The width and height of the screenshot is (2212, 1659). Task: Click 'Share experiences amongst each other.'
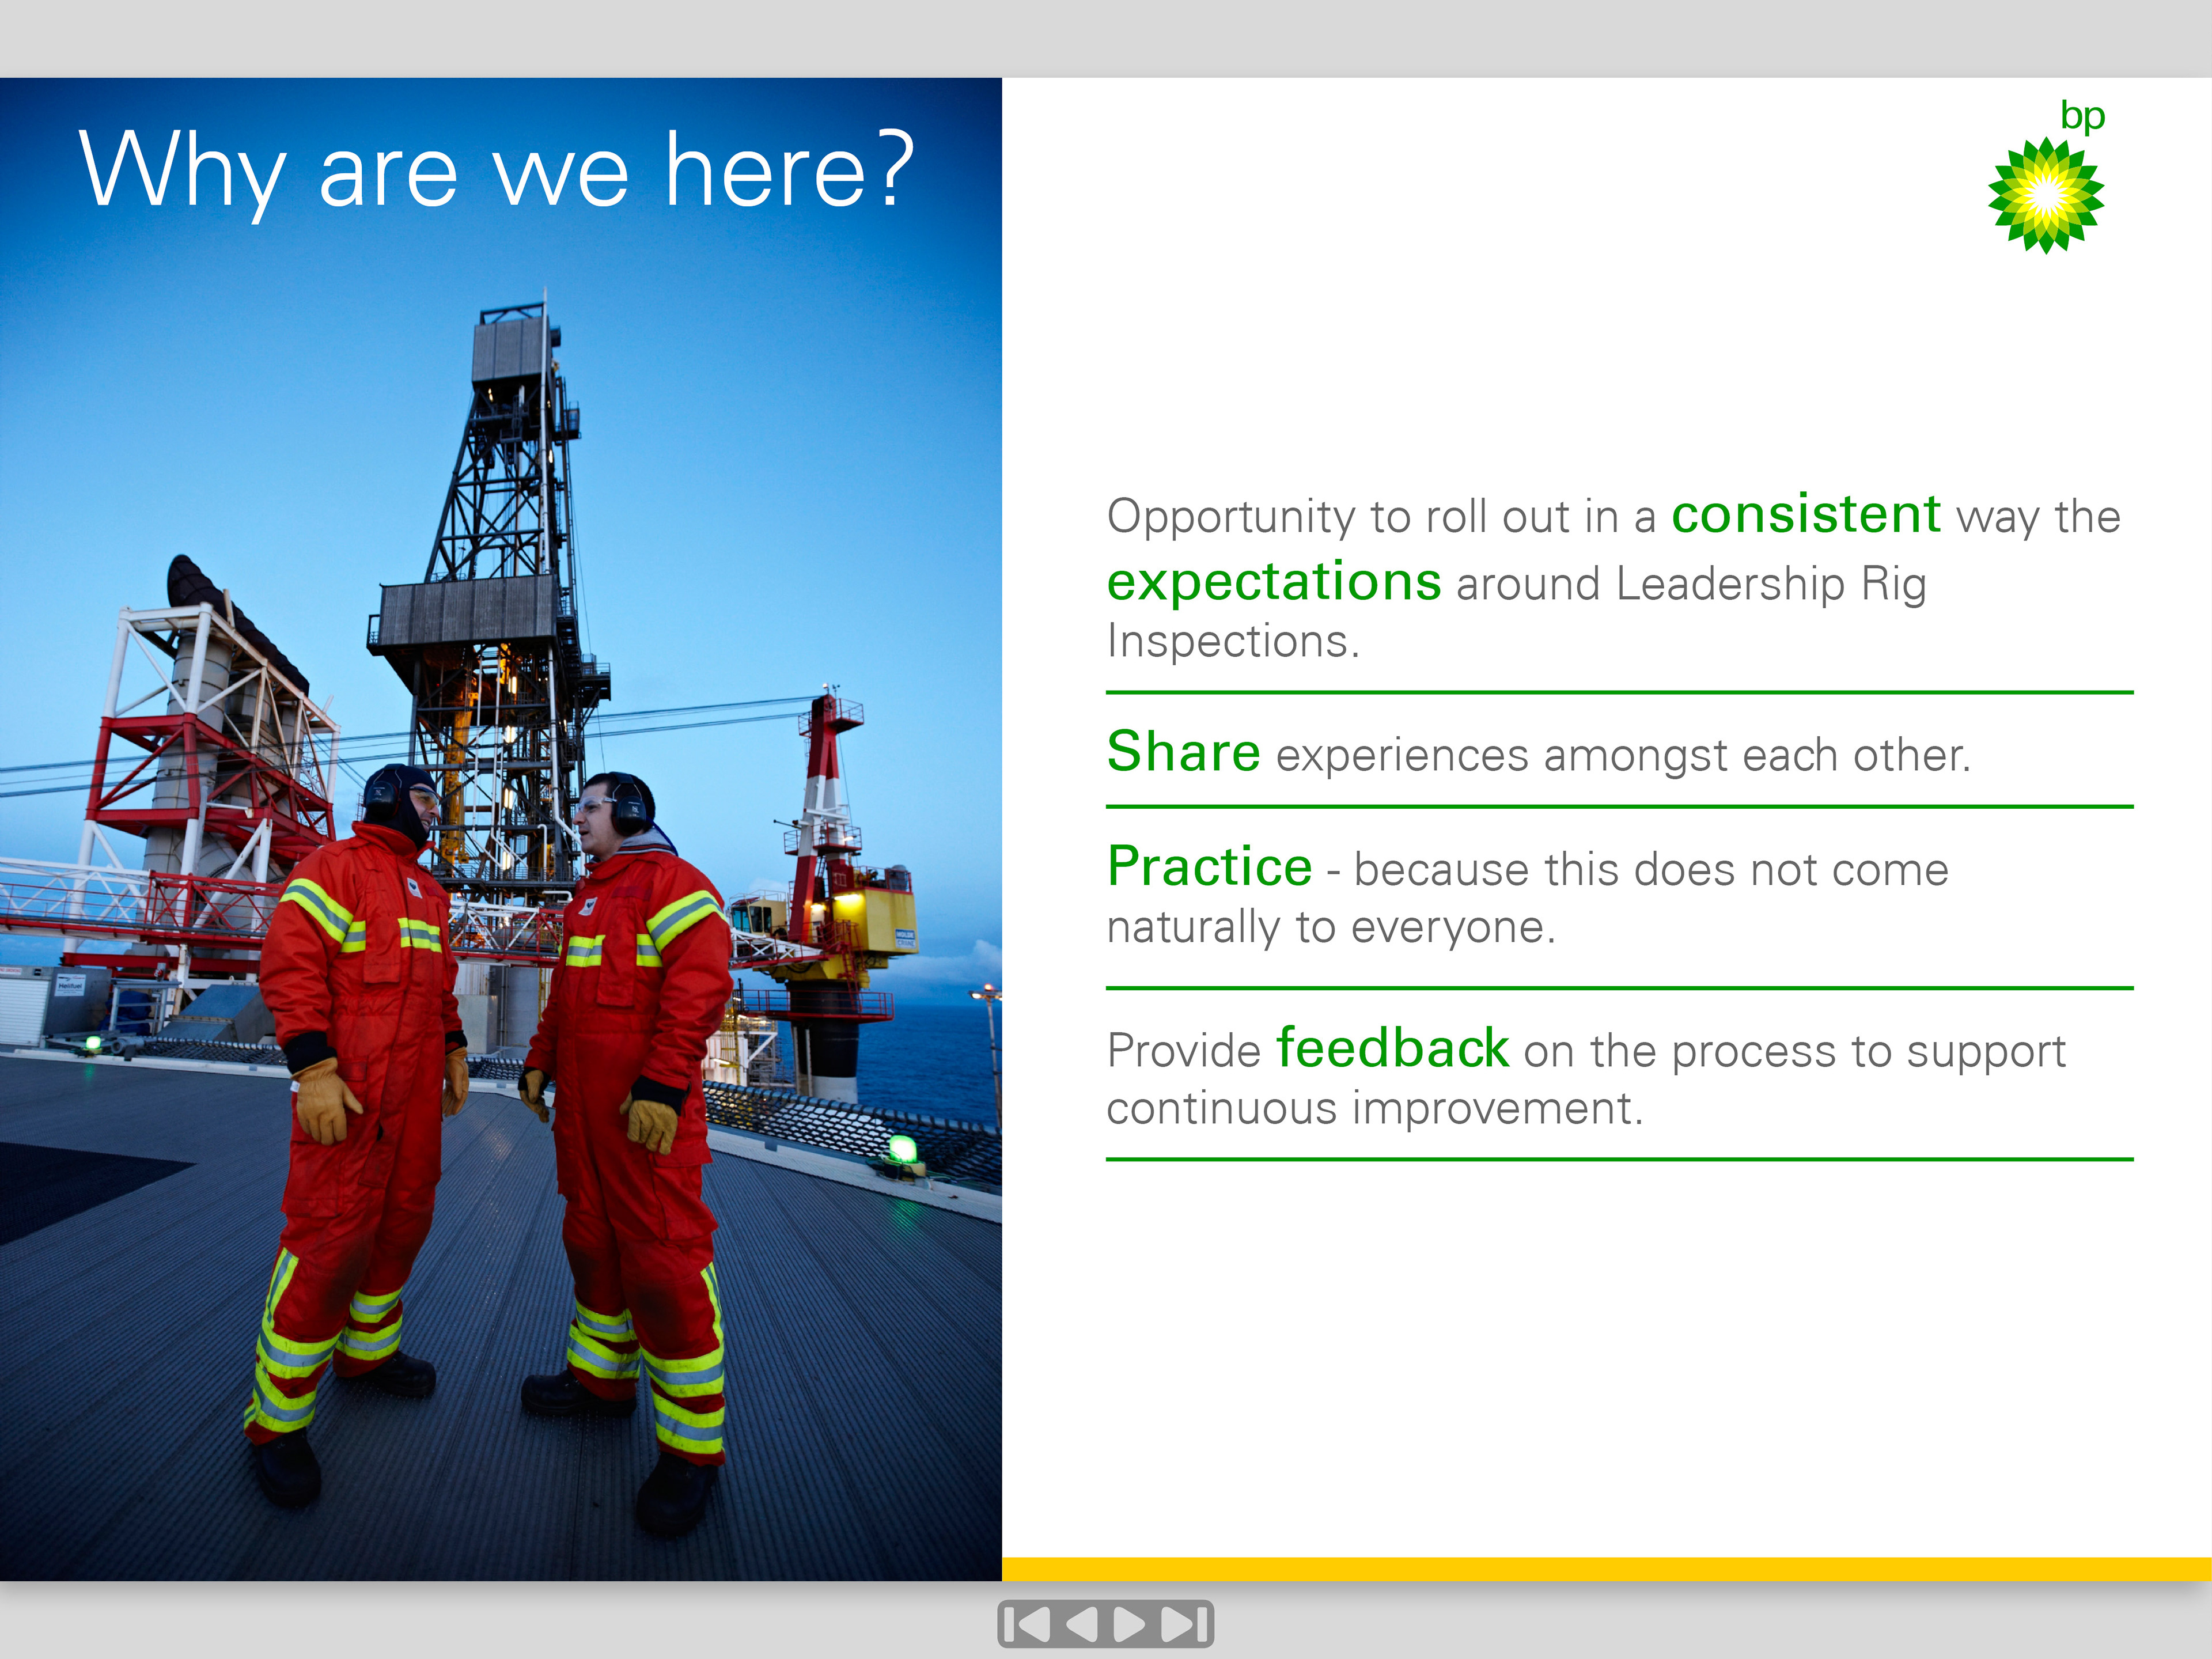(1539, 752)
